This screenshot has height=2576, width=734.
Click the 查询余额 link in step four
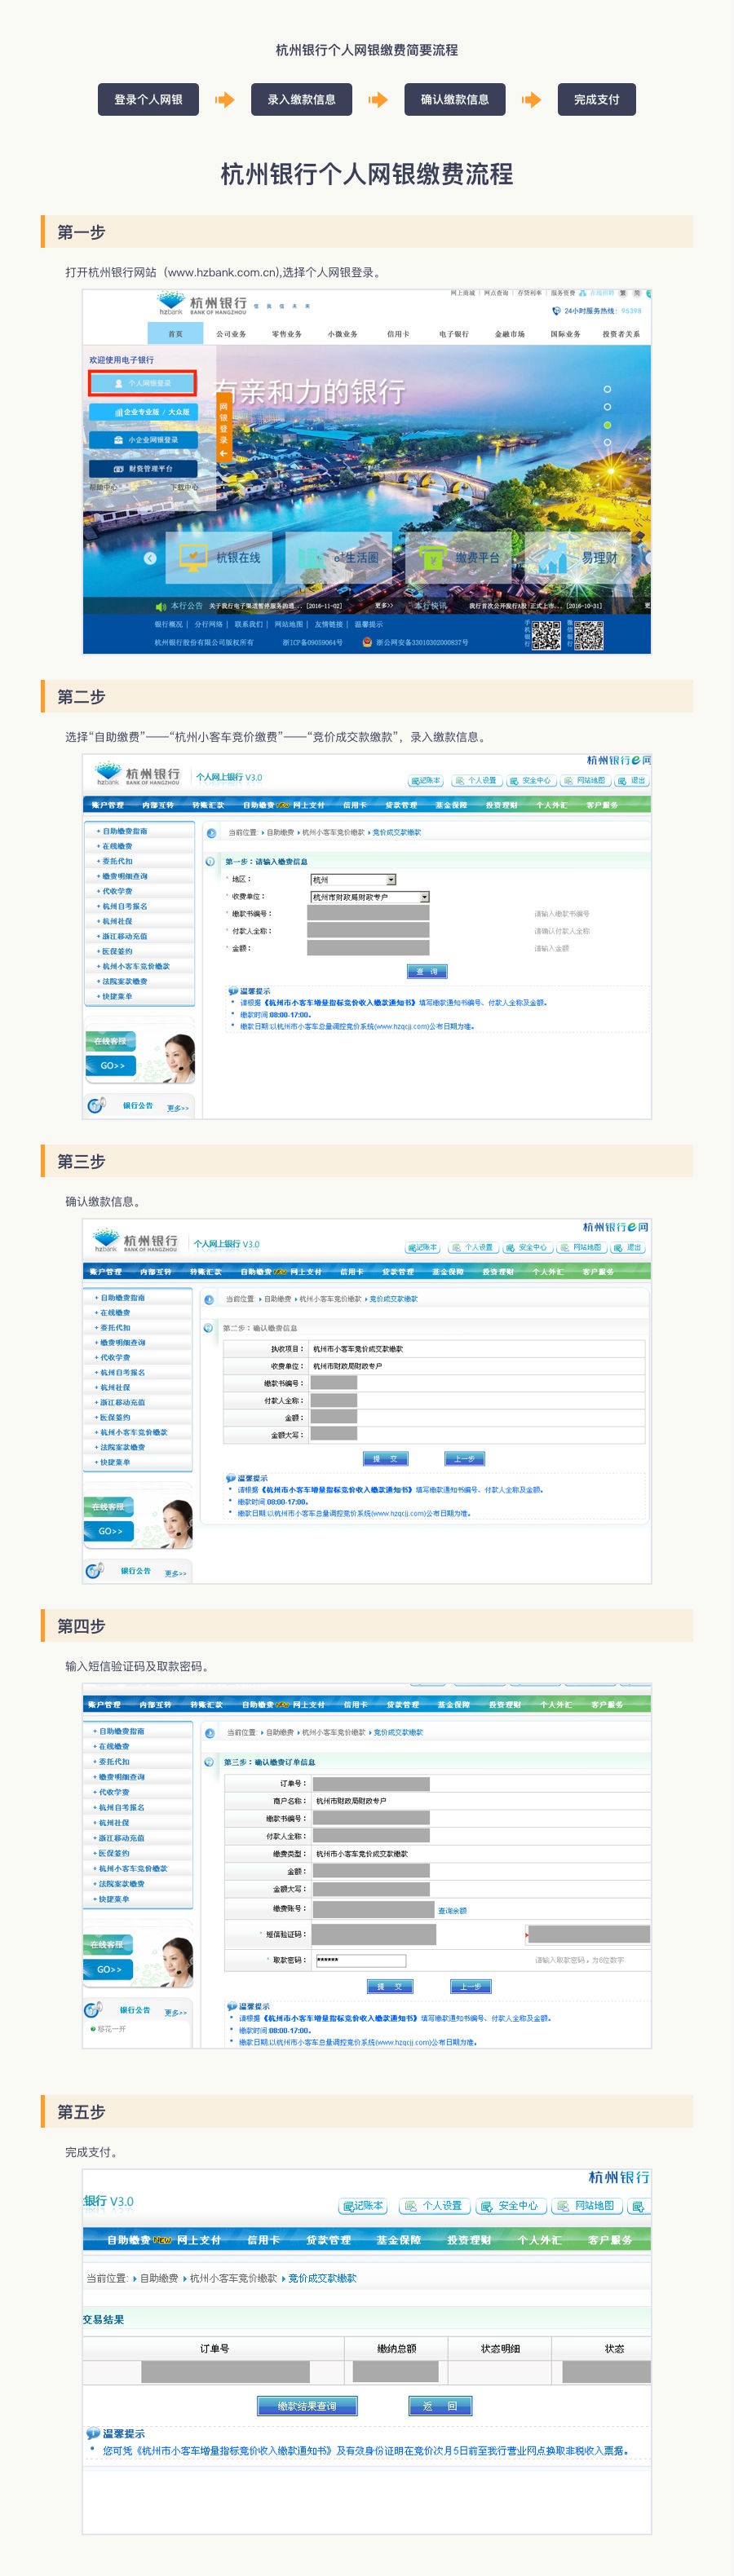[x=452, y=1911]
